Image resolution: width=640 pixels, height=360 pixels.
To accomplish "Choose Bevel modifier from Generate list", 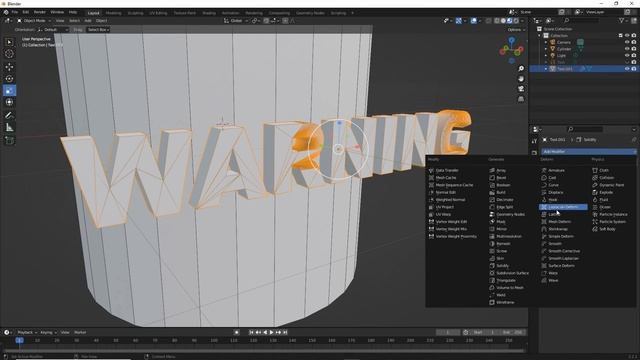I will 501,178.
